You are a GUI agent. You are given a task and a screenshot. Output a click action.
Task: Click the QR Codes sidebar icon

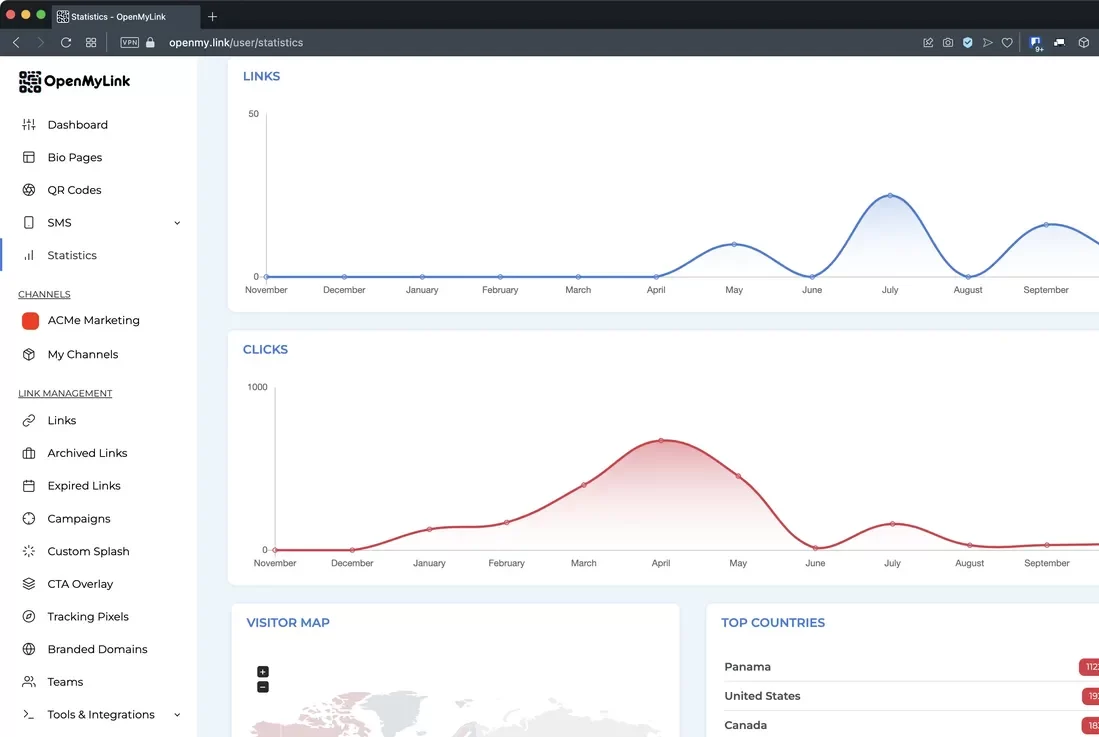[x=29, y=190]
